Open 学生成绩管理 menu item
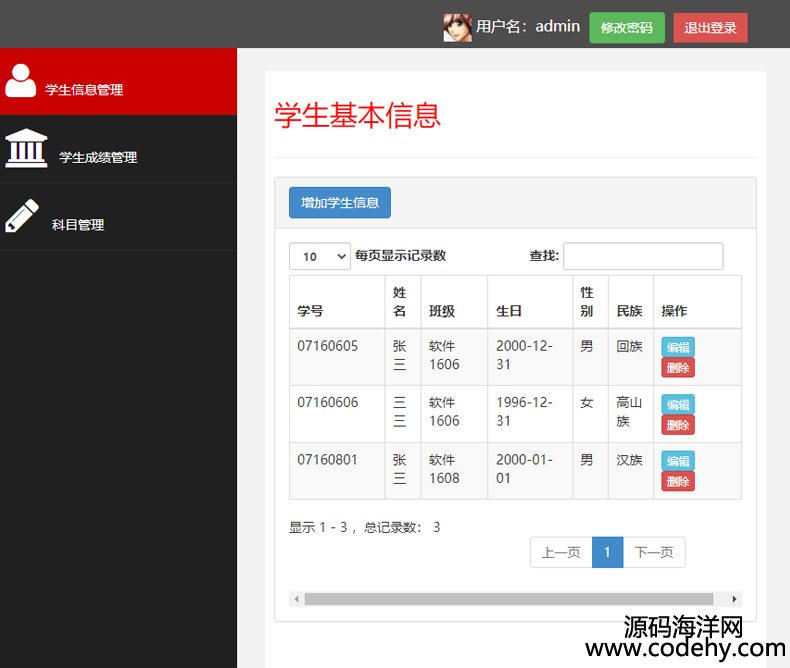This screenshot has width=790, height=668. (118, 149)
